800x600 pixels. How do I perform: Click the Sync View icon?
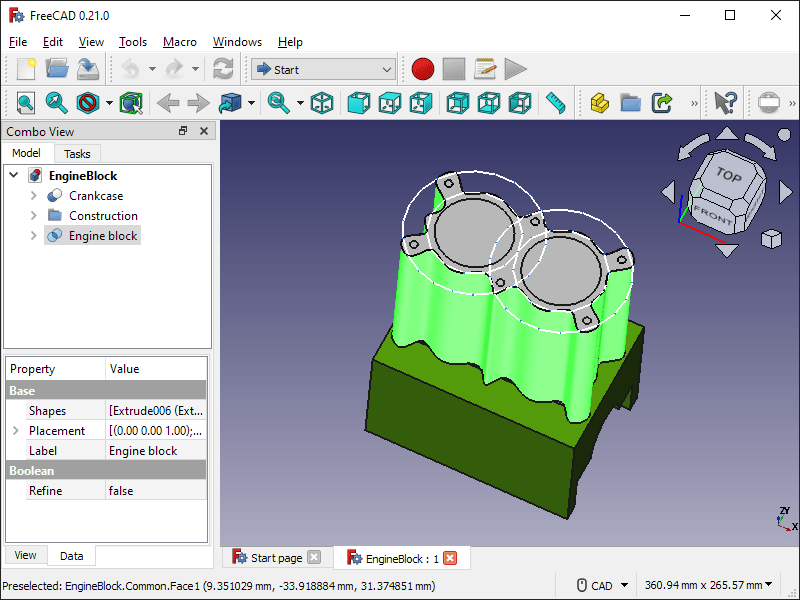(131, 102)
